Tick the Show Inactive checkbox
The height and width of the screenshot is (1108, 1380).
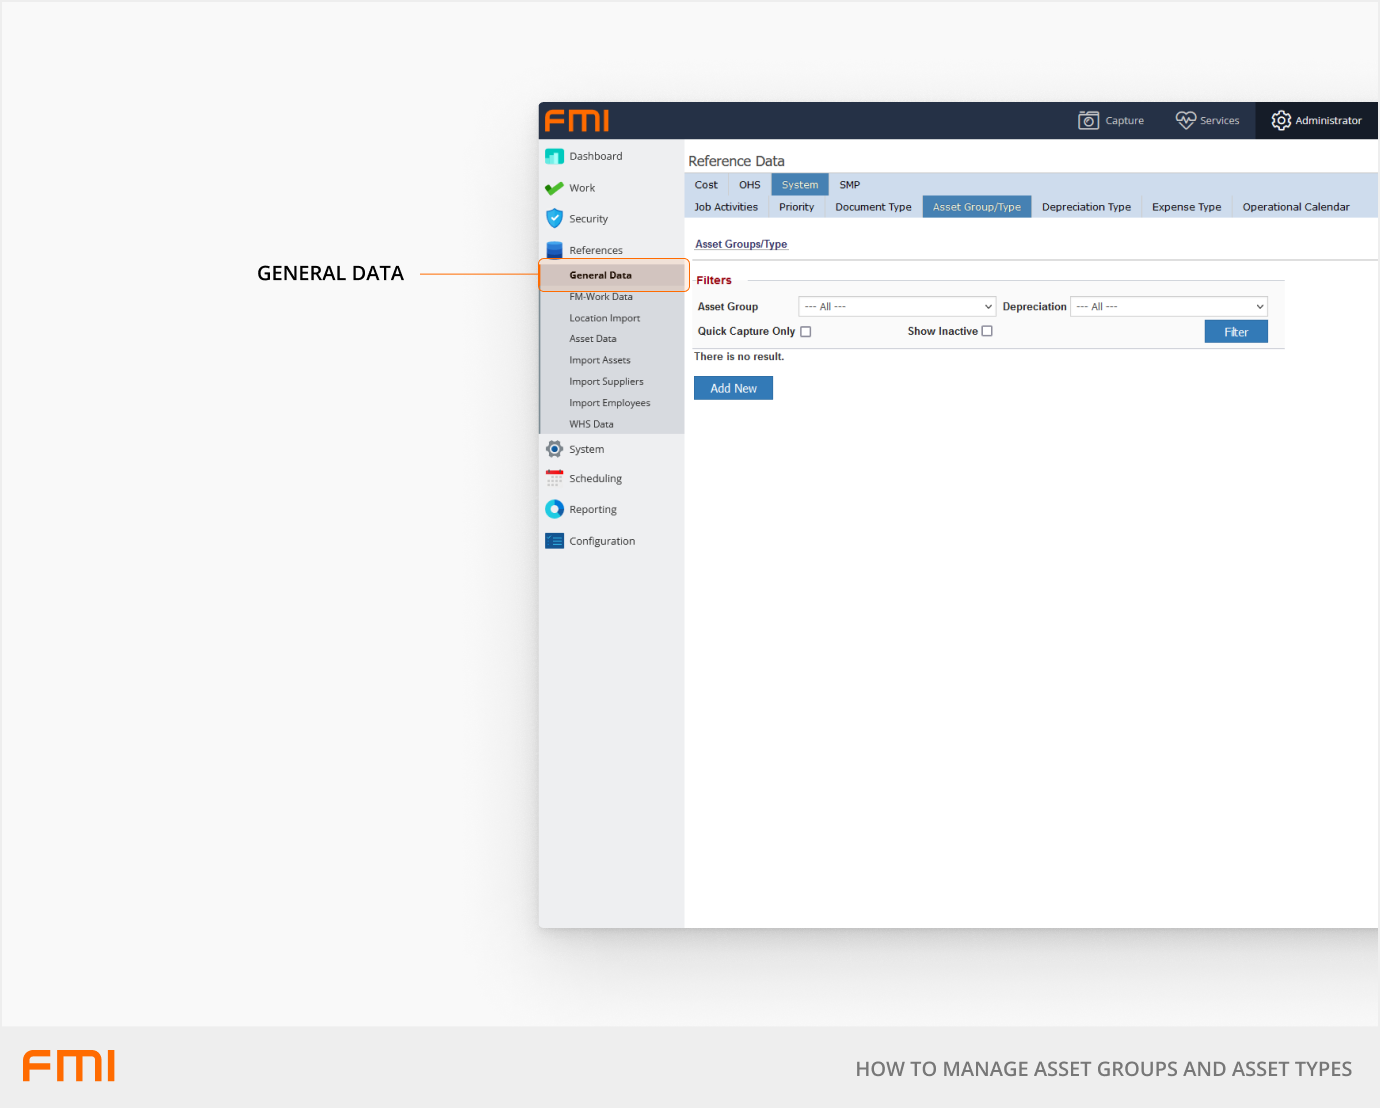[987, 331]
